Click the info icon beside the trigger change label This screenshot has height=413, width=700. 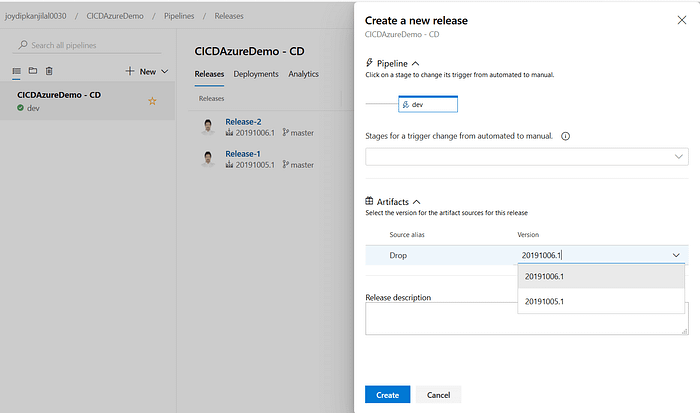pyautogui.click(x=566, y=136)
